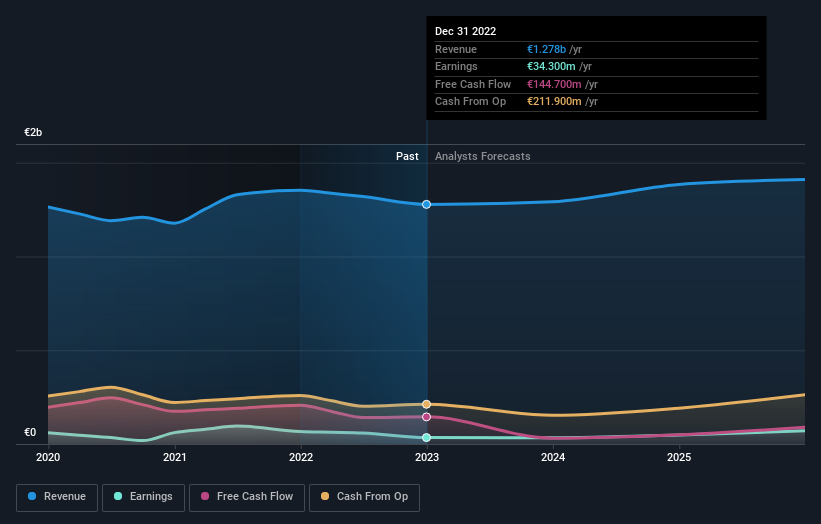Click the €2b y-axis label
The width and height of the screenshot is (821, 524).
[x=33, y=132]
